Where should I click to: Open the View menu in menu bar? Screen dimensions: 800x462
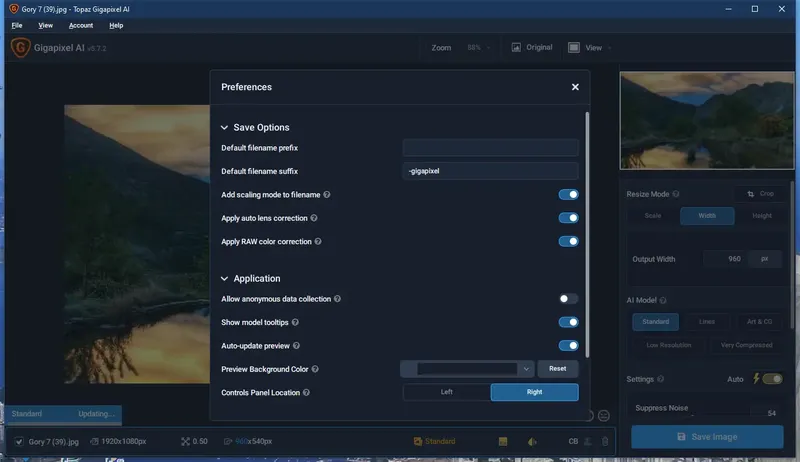tap(45, 25)
